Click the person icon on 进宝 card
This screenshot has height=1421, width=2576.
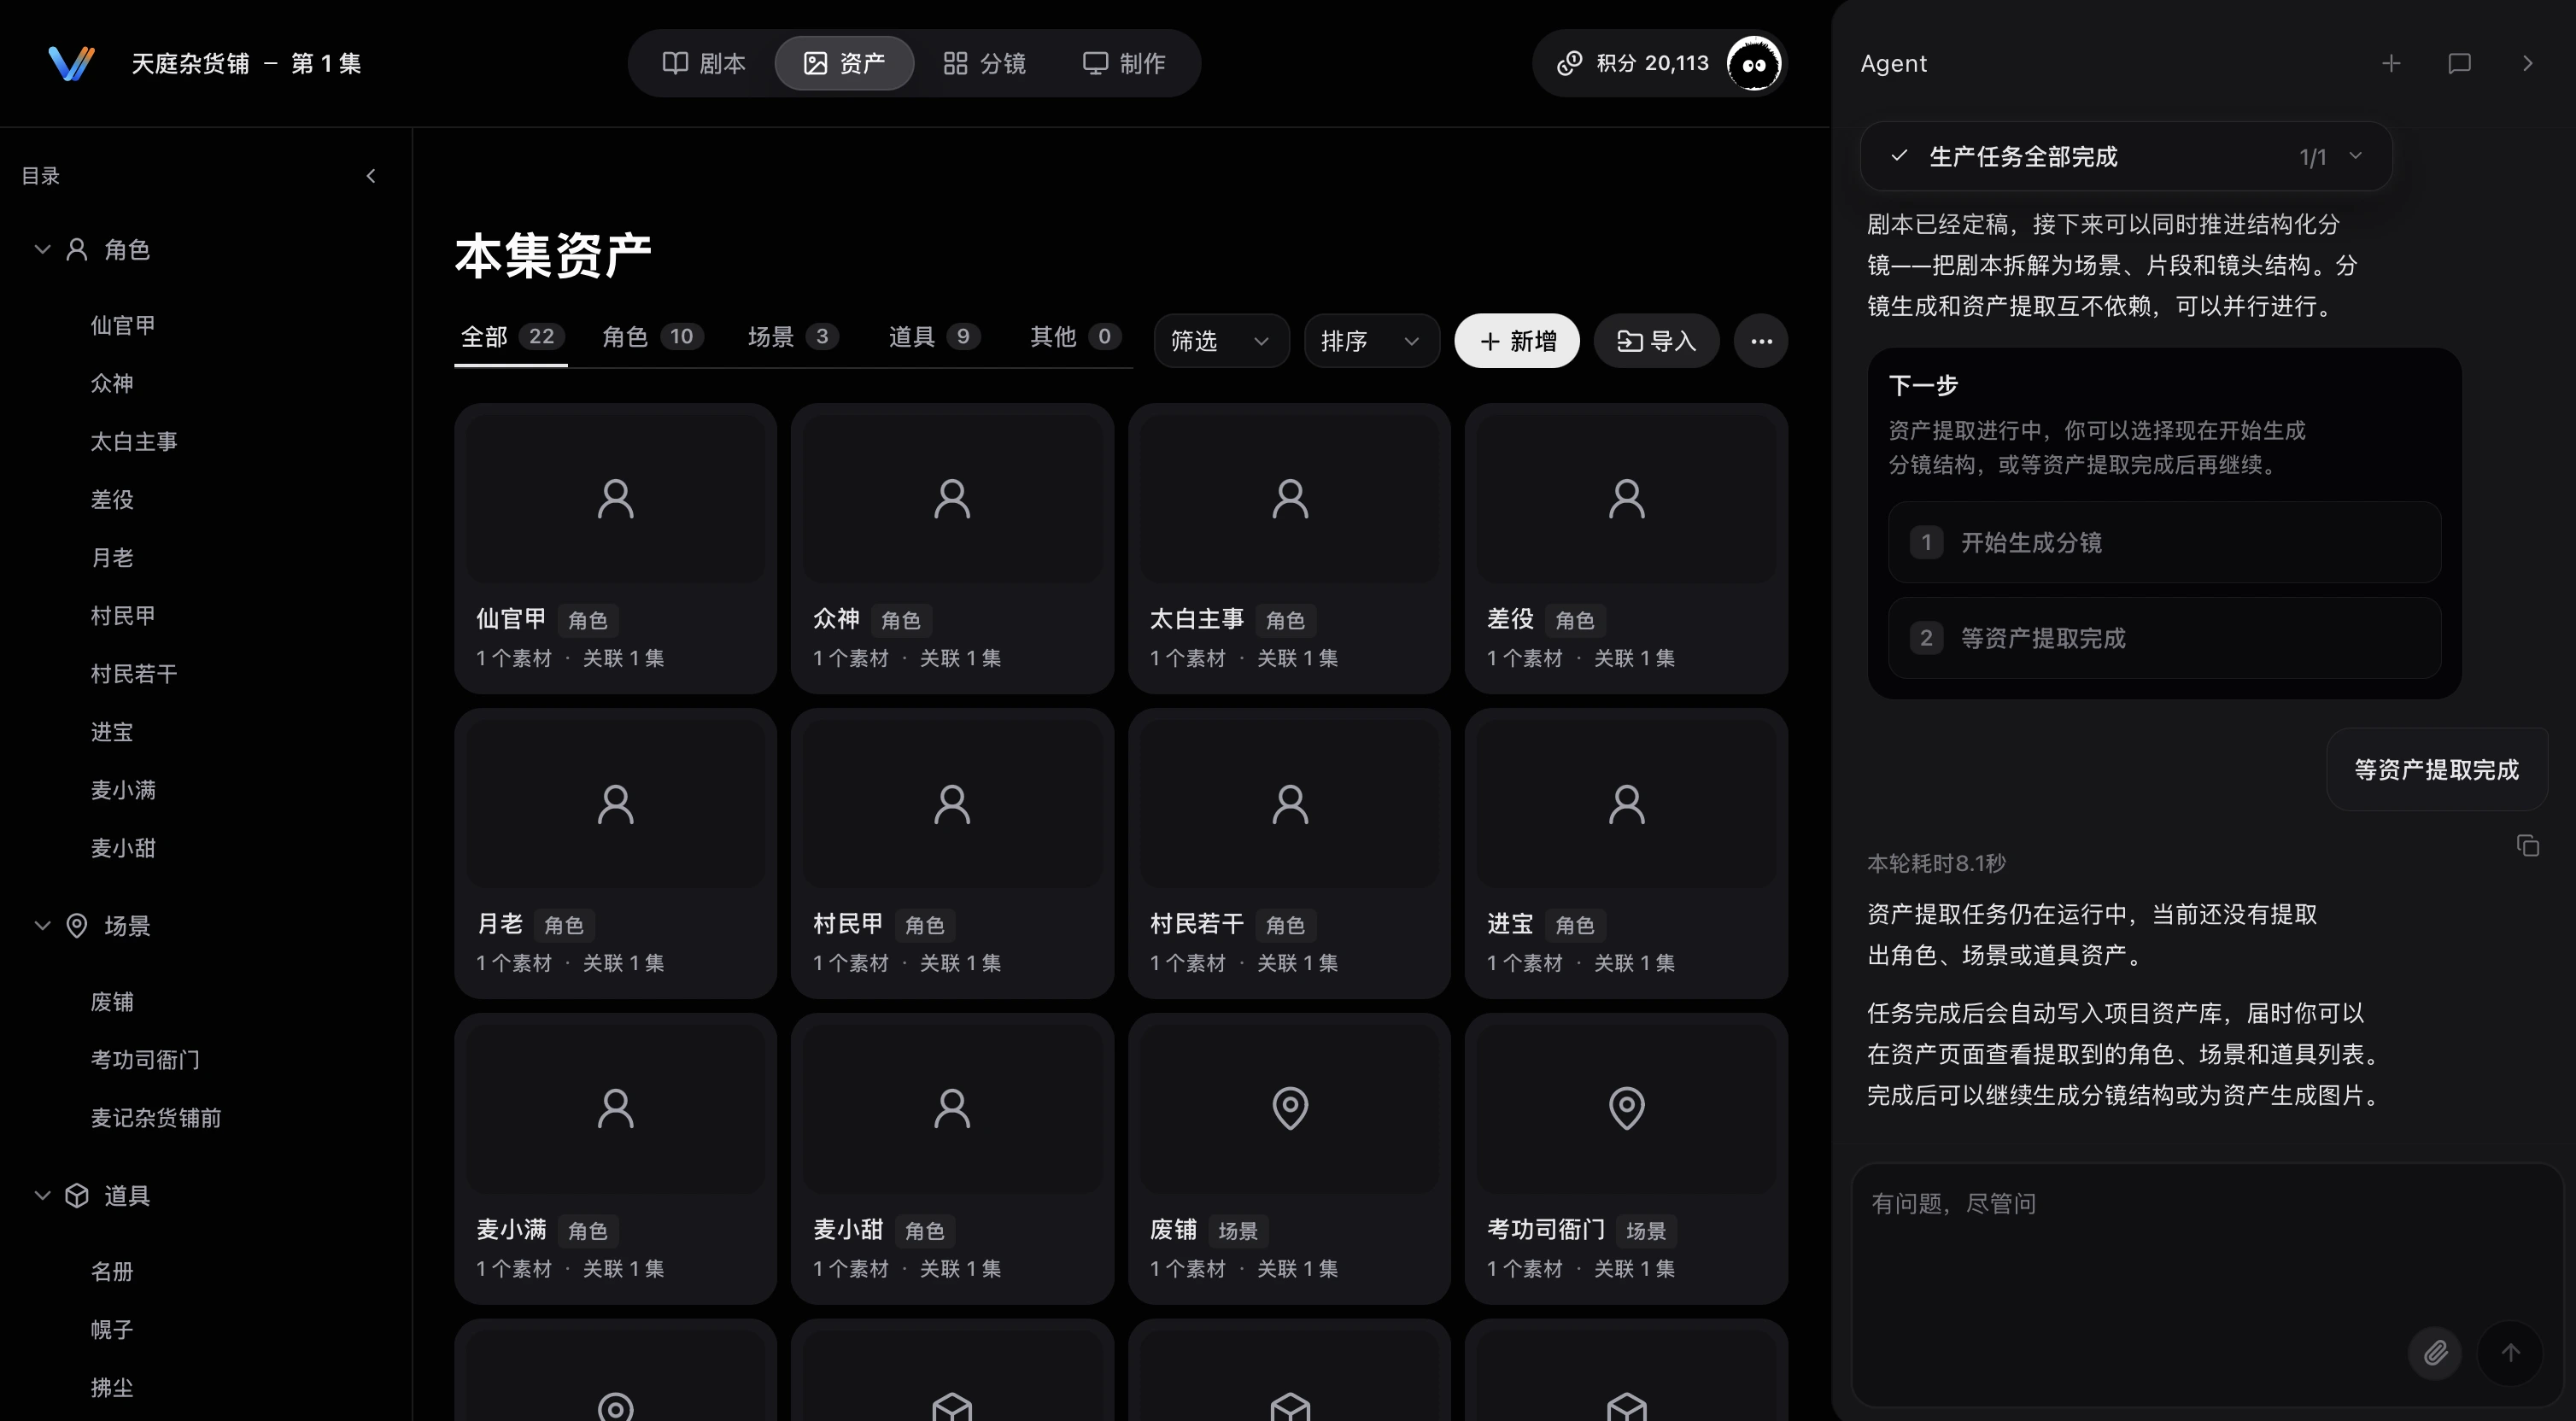[x=1627, y=803]
